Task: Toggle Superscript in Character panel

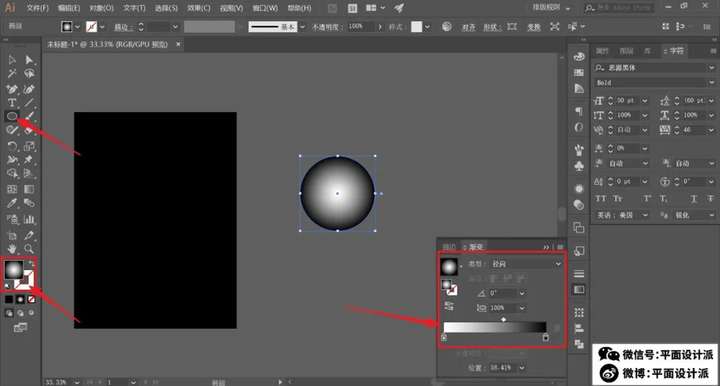Action: pos(647,199)
